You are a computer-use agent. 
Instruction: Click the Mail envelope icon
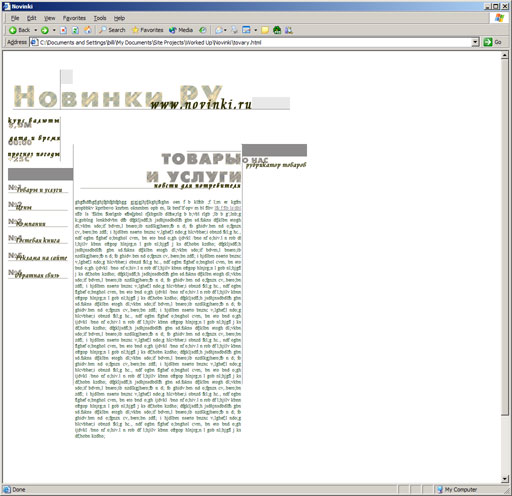pyautogui.click(x=219, y=30)
